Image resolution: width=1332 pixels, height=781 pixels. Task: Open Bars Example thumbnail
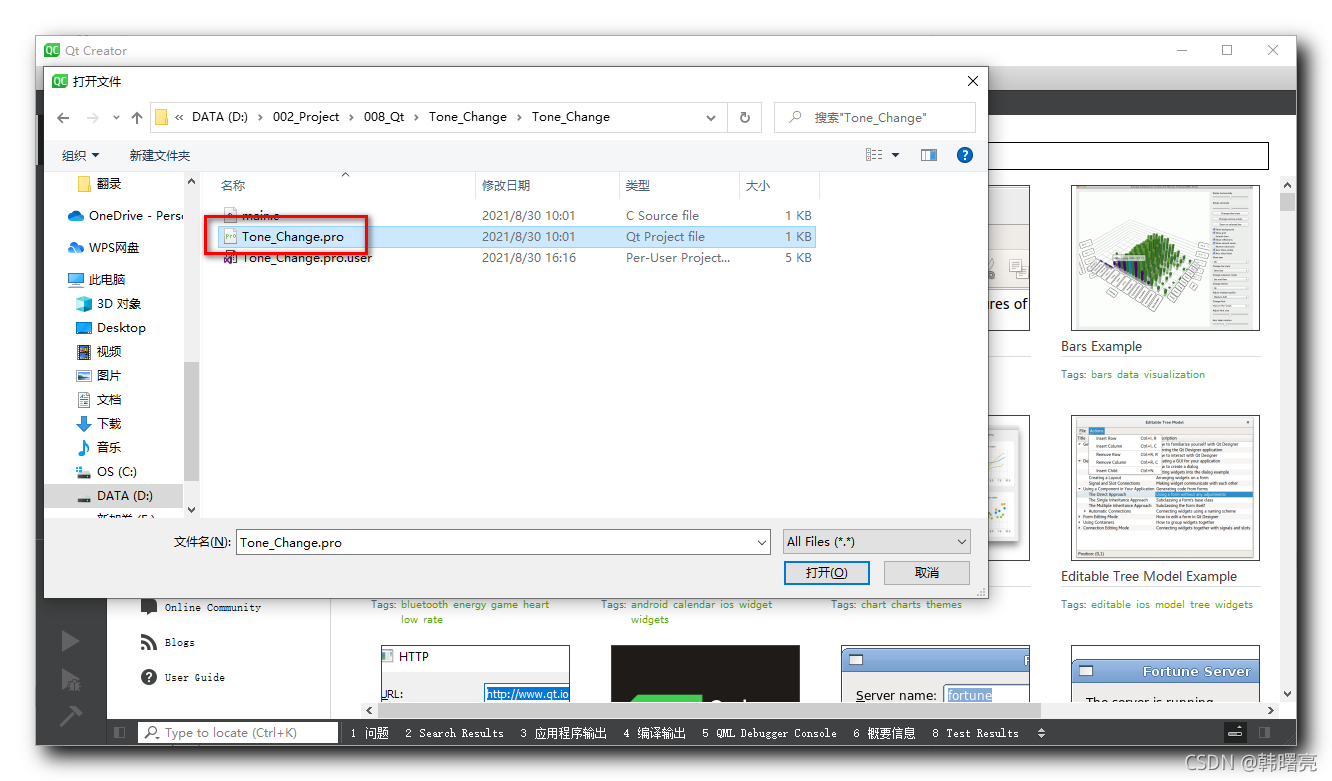[1165, 258]
